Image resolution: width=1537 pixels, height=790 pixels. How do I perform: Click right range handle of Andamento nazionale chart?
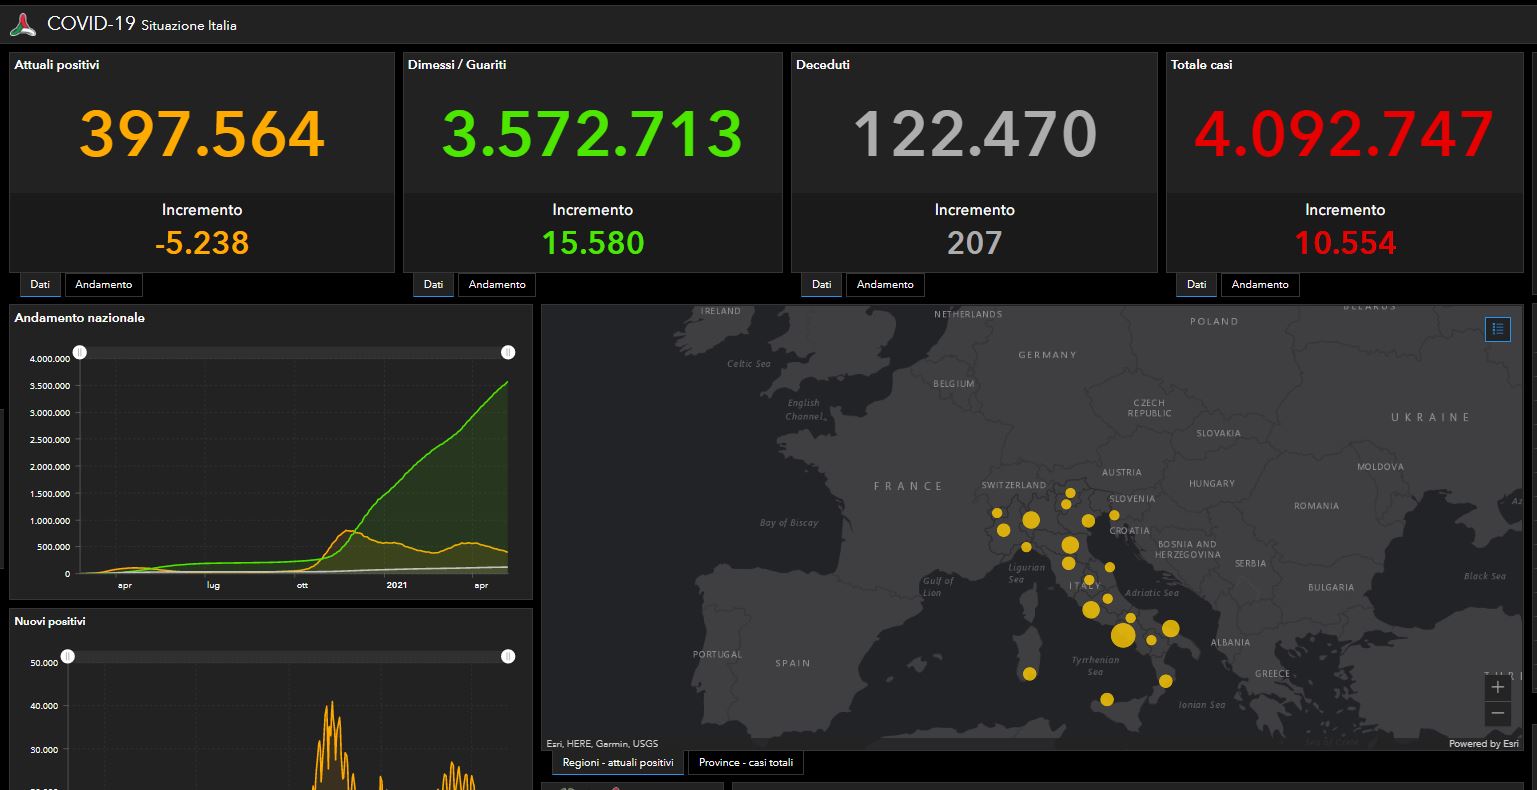point(508,352)
